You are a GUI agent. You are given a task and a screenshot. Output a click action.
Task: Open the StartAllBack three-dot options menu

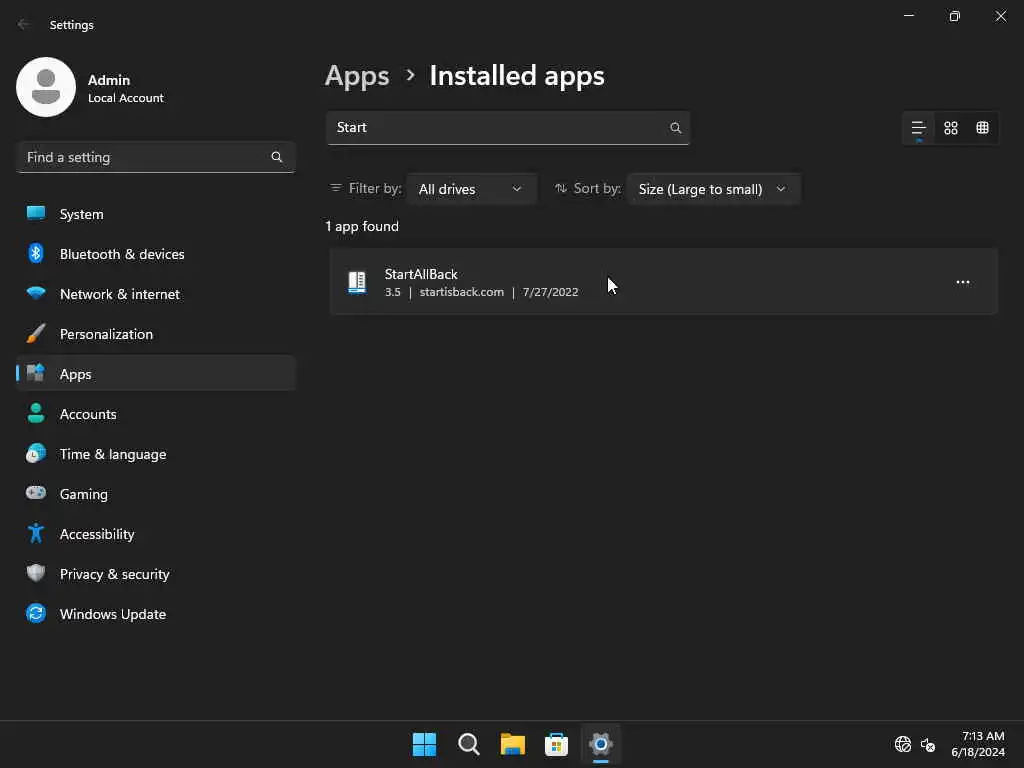pyautogui.click(x=962, y=282)
